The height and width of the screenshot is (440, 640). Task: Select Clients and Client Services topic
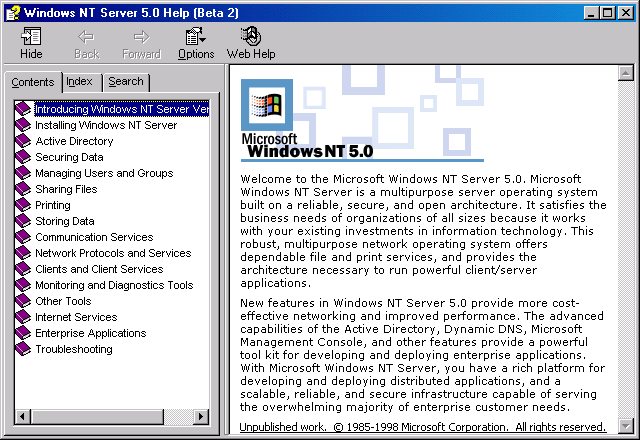tap(99, 269)
